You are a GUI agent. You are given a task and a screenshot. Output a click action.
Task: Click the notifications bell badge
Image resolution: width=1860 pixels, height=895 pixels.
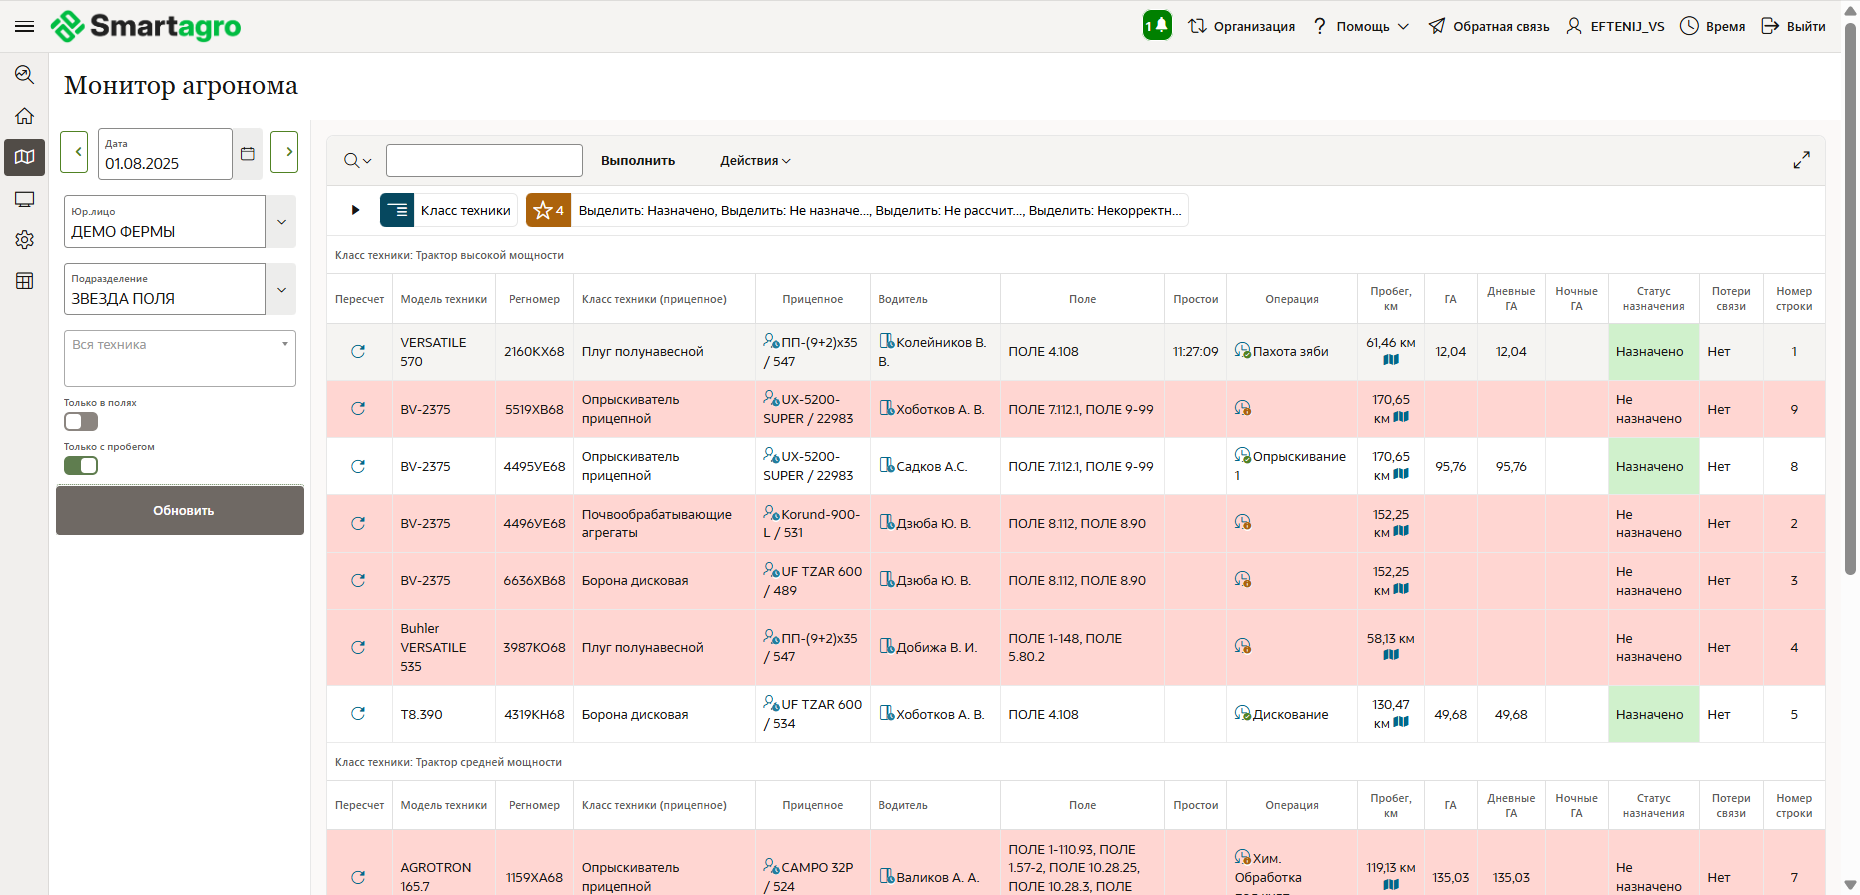[x=1157, y=26]
